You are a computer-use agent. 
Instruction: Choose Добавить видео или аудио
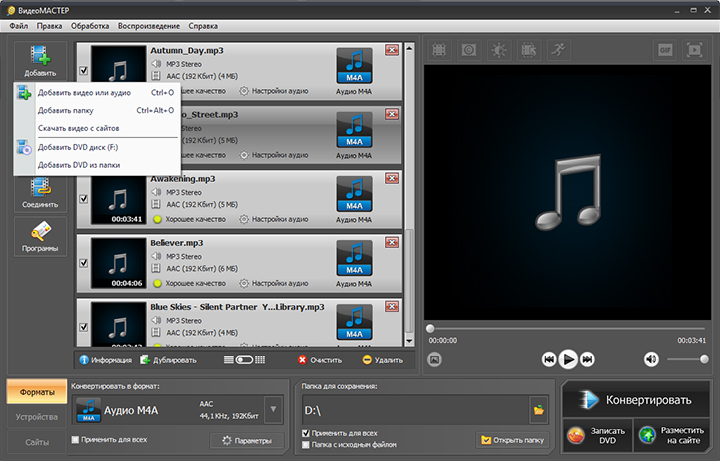tap(97, 93)
